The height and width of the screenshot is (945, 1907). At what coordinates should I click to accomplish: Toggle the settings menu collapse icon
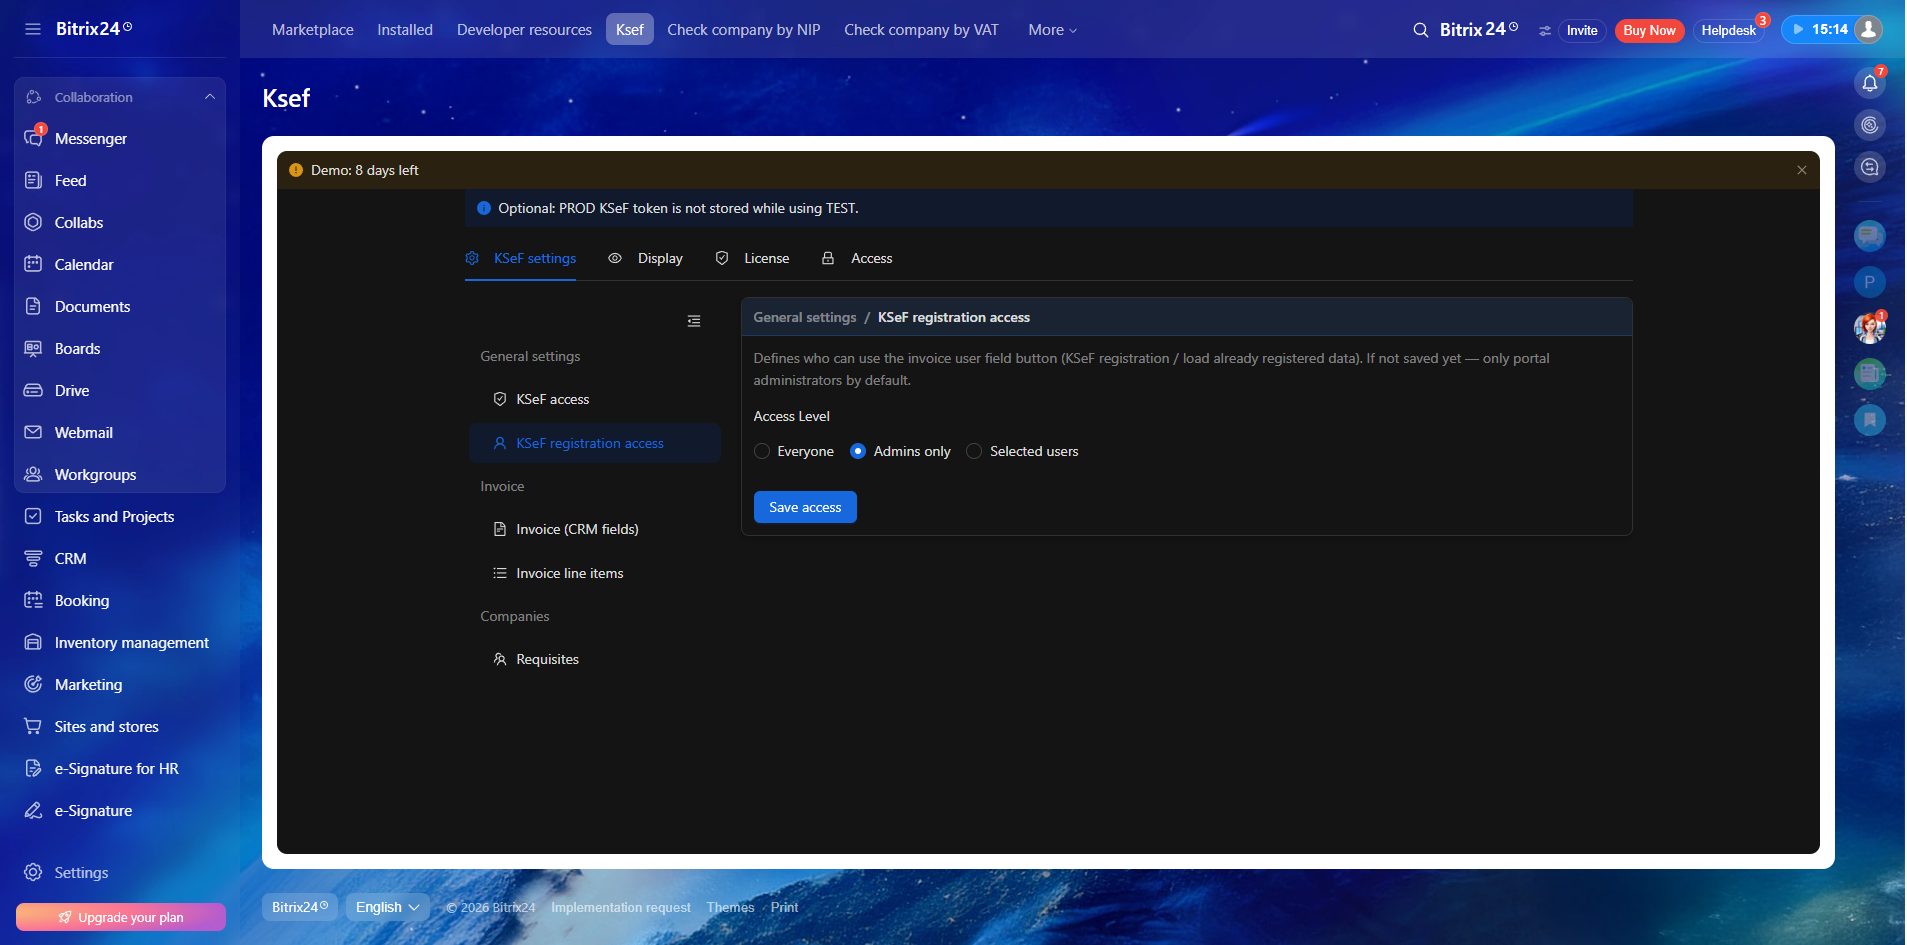click(x=694, y=321)
